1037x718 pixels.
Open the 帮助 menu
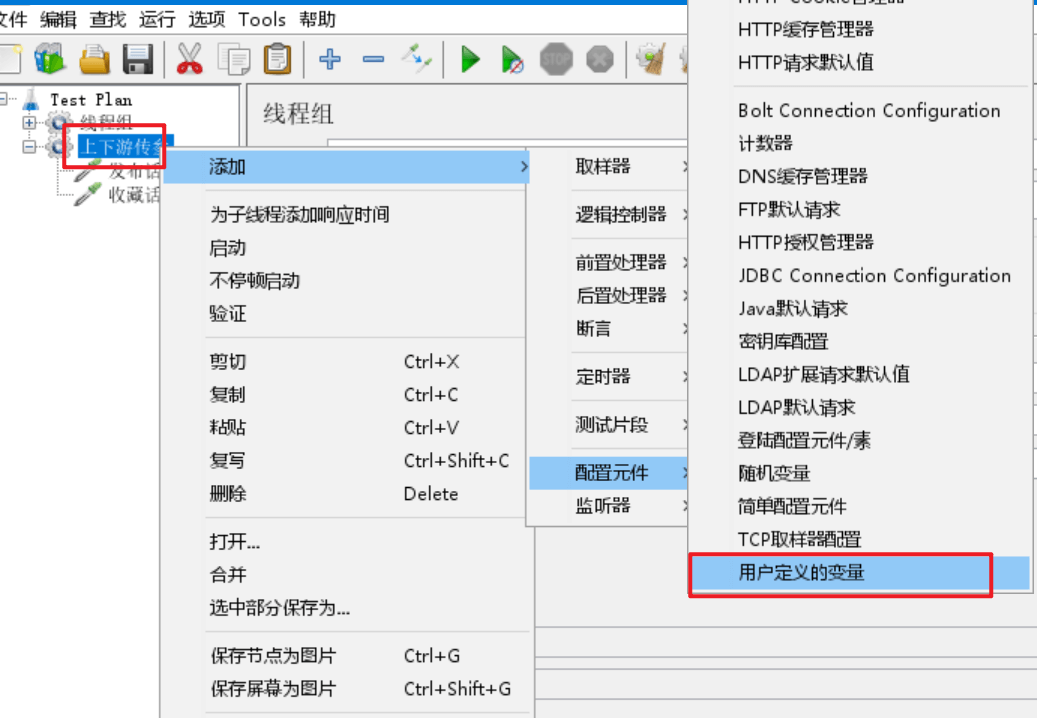317,19
